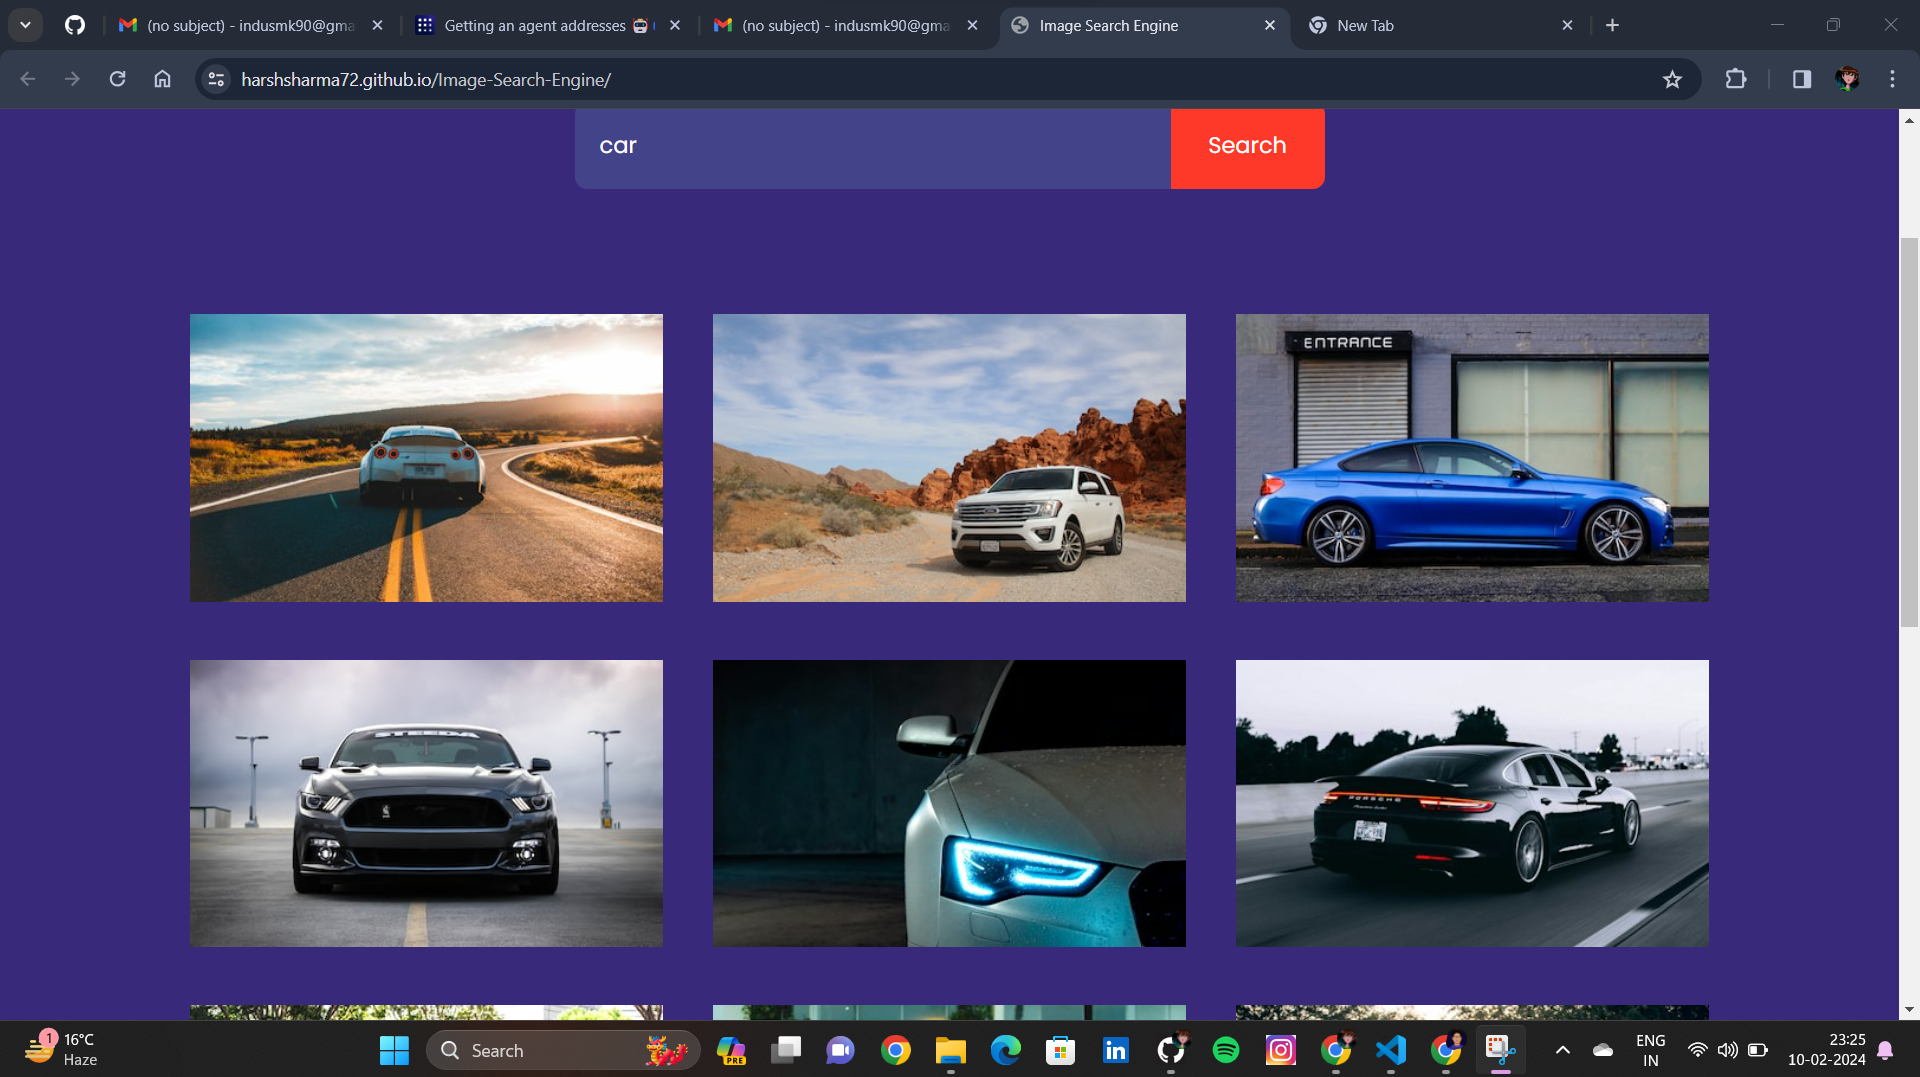The height and width of the screenshot is (1077, 1920).
Task: Open Wi-Fi network settings in tray
Action: [1697, 1050]
